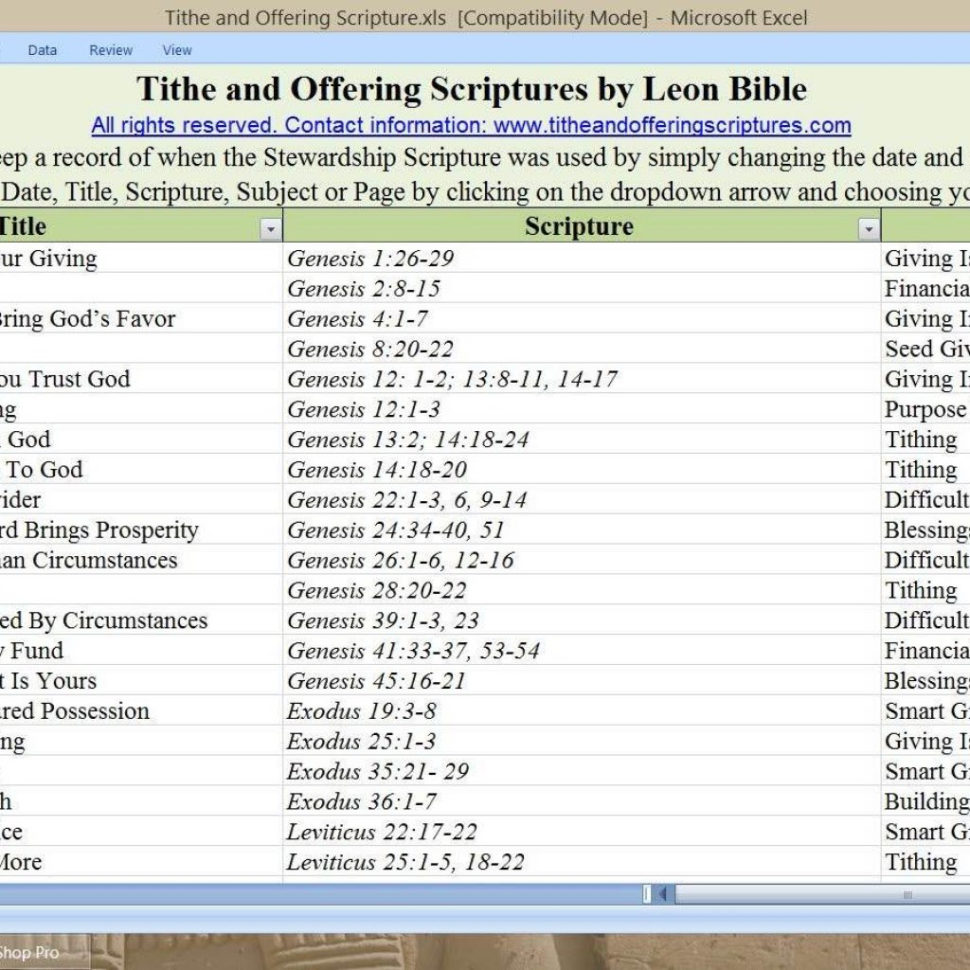Click the horizontal scrollbar left arrow
The width and height of the screenshot is (970, 970).
click(x=663, y=893)
